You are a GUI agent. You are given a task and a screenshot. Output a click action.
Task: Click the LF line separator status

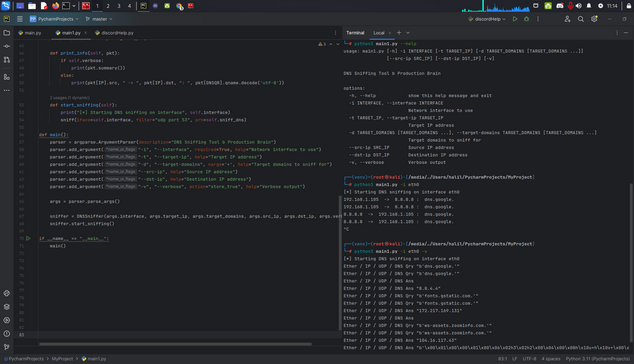(x=515, y=359)
